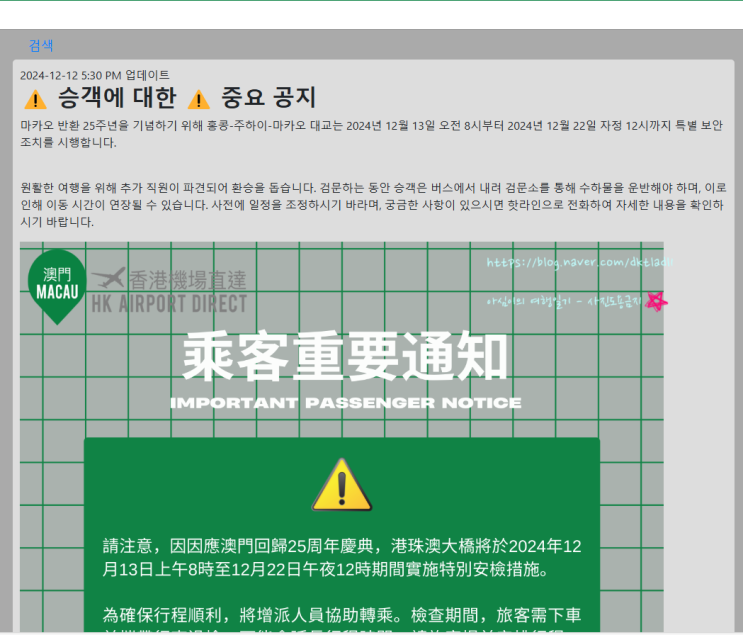Click the 乘客重要通知 banner title
Screen dimensions: 743x635
point(345,356)
